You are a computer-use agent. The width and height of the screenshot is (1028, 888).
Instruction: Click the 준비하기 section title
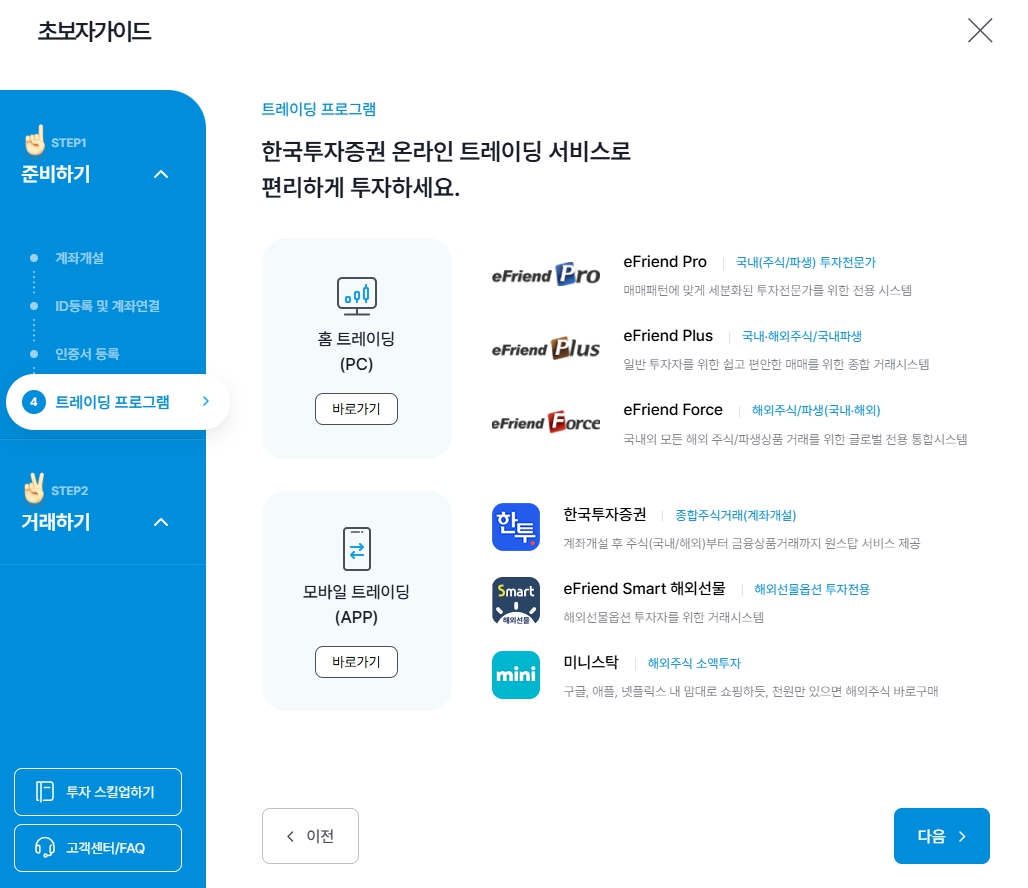tap(56, 174)
